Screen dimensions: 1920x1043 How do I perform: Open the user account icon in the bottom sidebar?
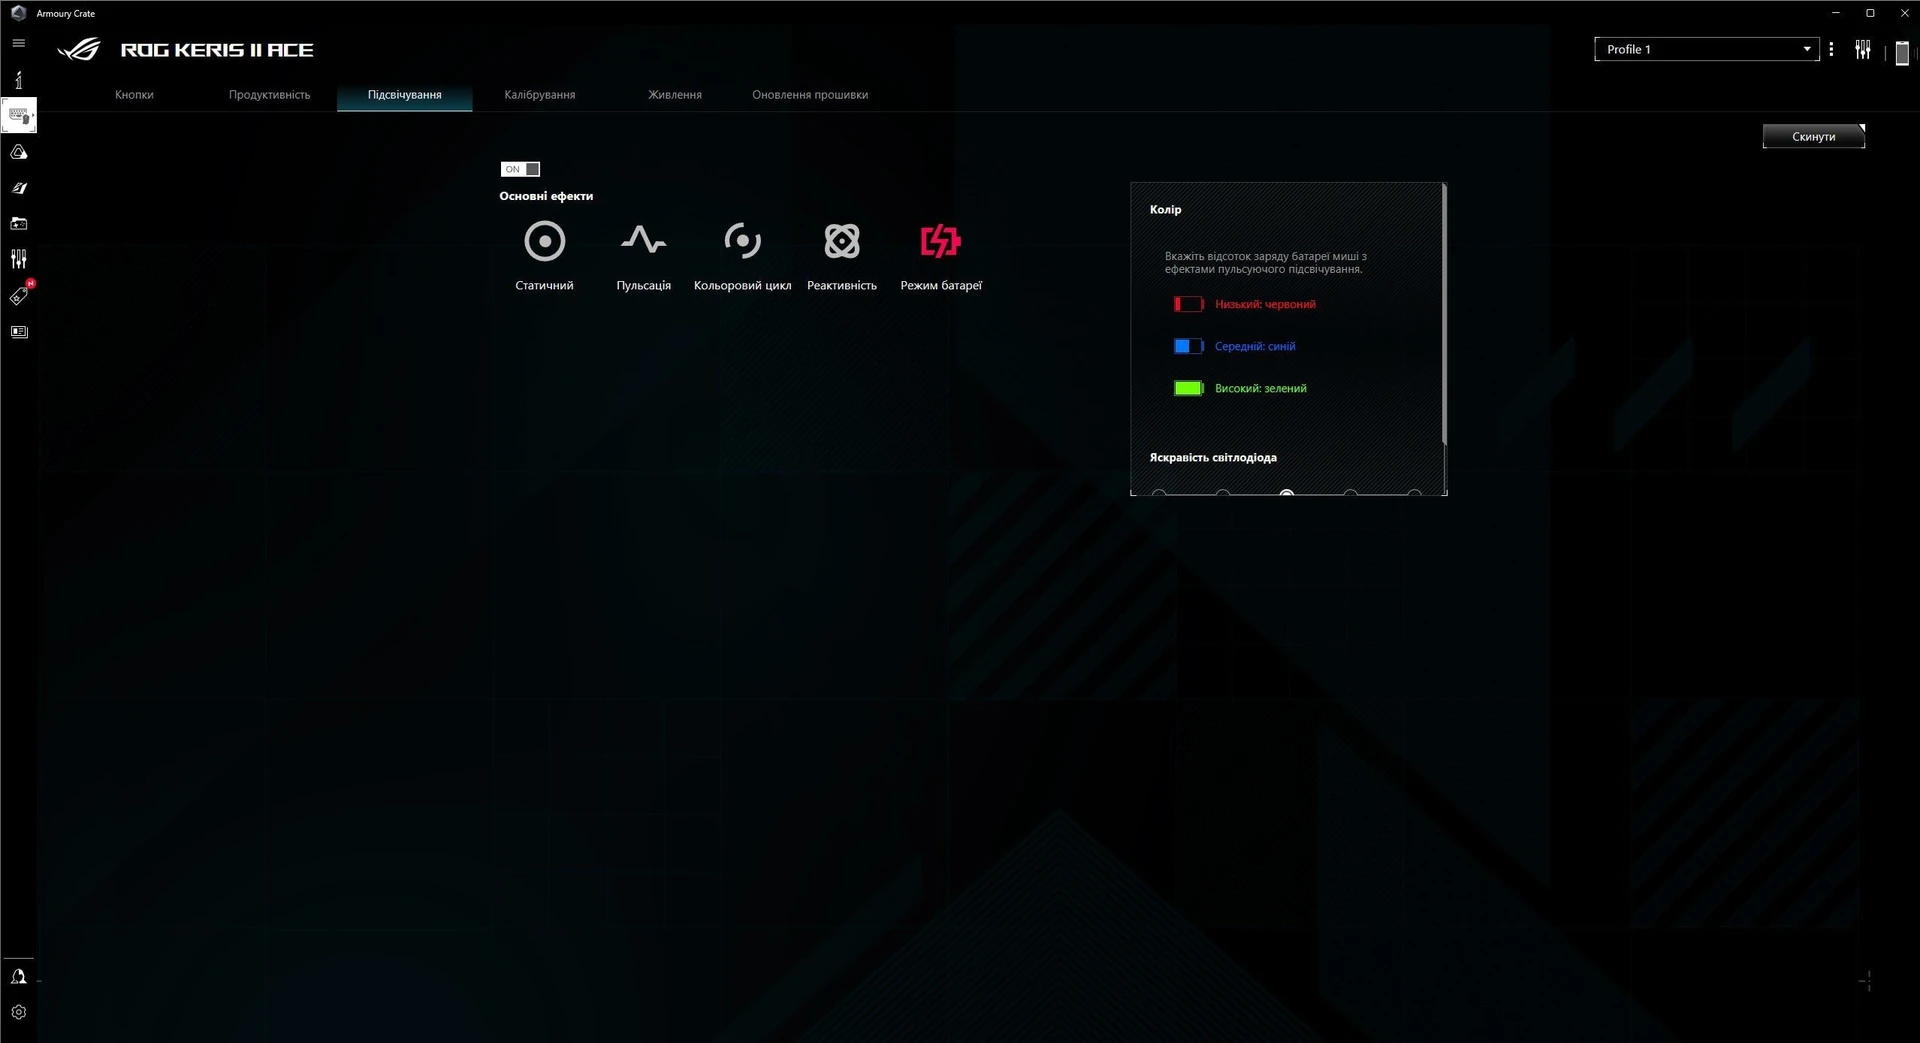(18, 977)
